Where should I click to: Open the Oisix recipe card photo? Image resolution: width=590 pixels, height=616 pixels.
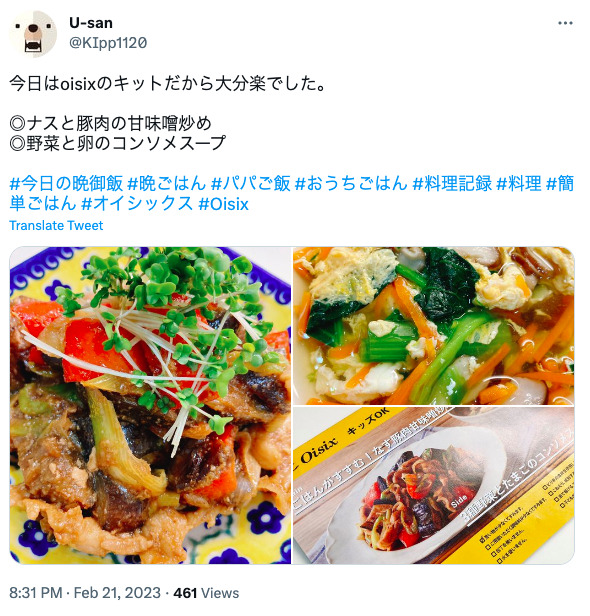pos(434,486)
